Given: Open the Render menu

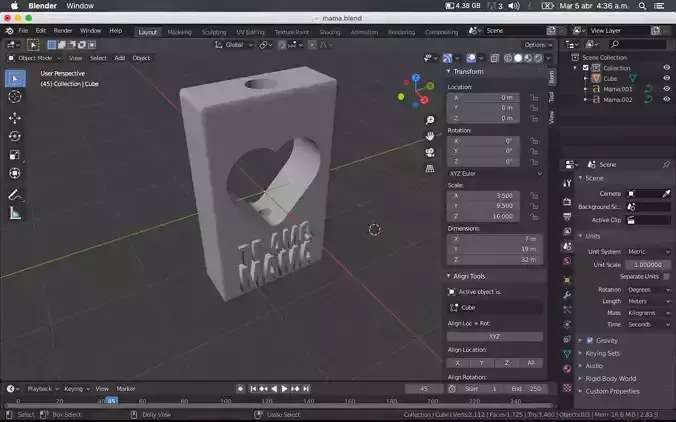Looking at the screenshot, I should (63, 31).
